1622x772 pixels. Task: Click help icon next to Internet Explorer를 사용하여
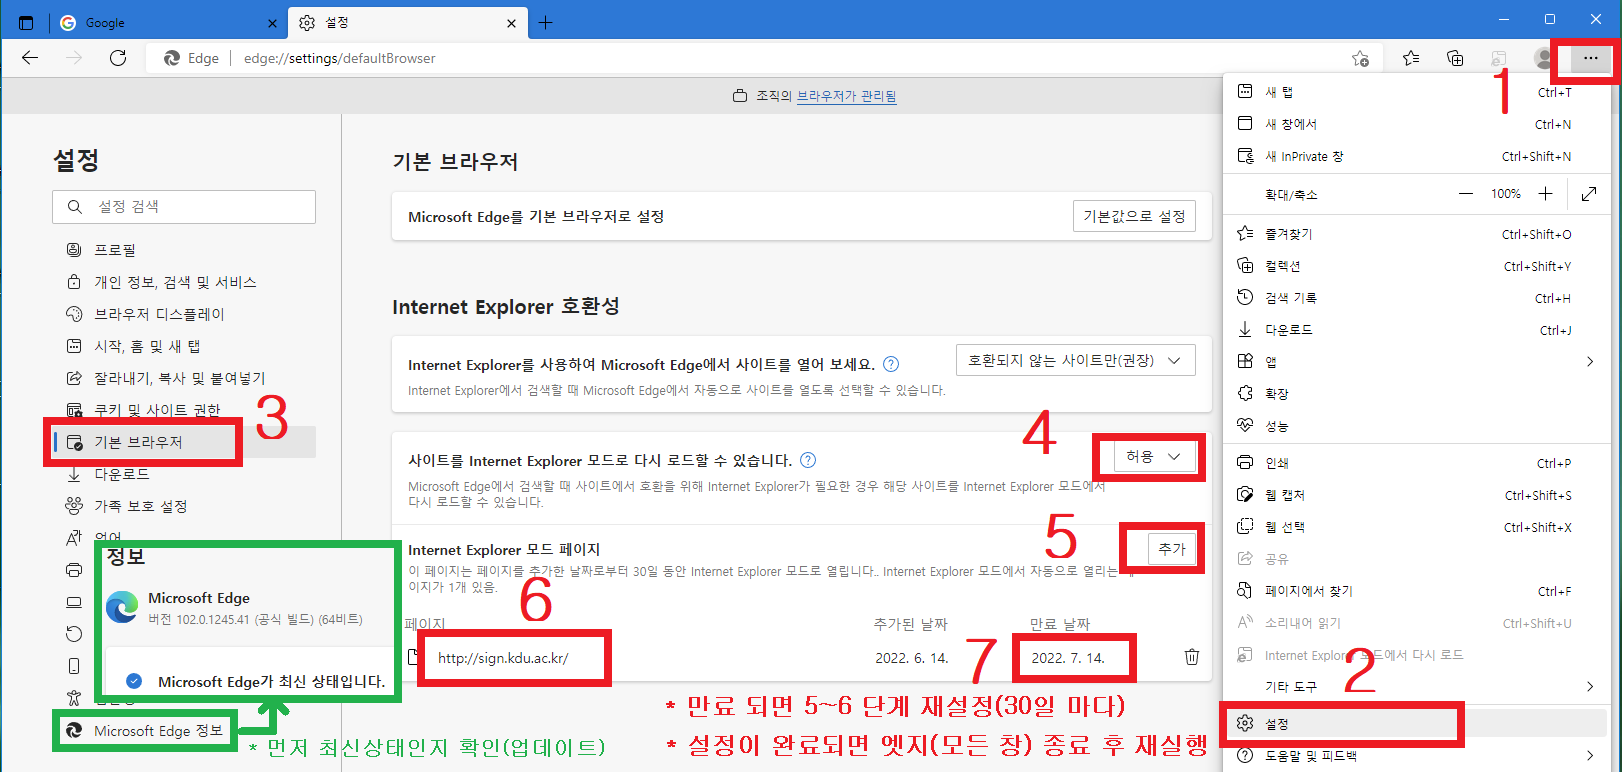pyautogui.click(x=891, y=364)
